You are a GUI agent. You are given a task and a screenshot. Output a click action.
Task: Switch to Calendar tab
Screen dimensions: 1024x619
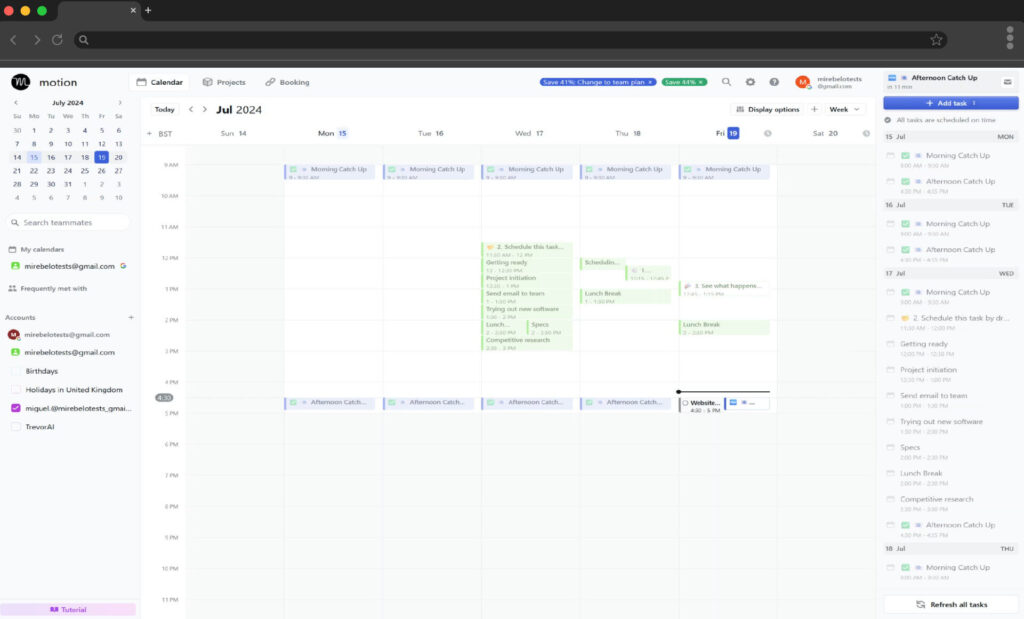click(x=159, y=82)
